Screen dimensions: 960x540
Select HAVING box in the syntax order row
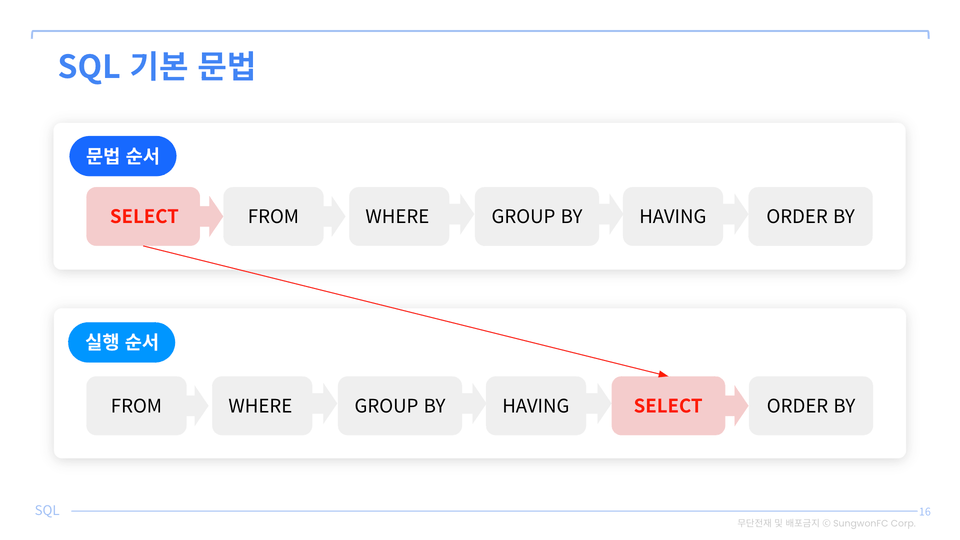pos(672,216)
